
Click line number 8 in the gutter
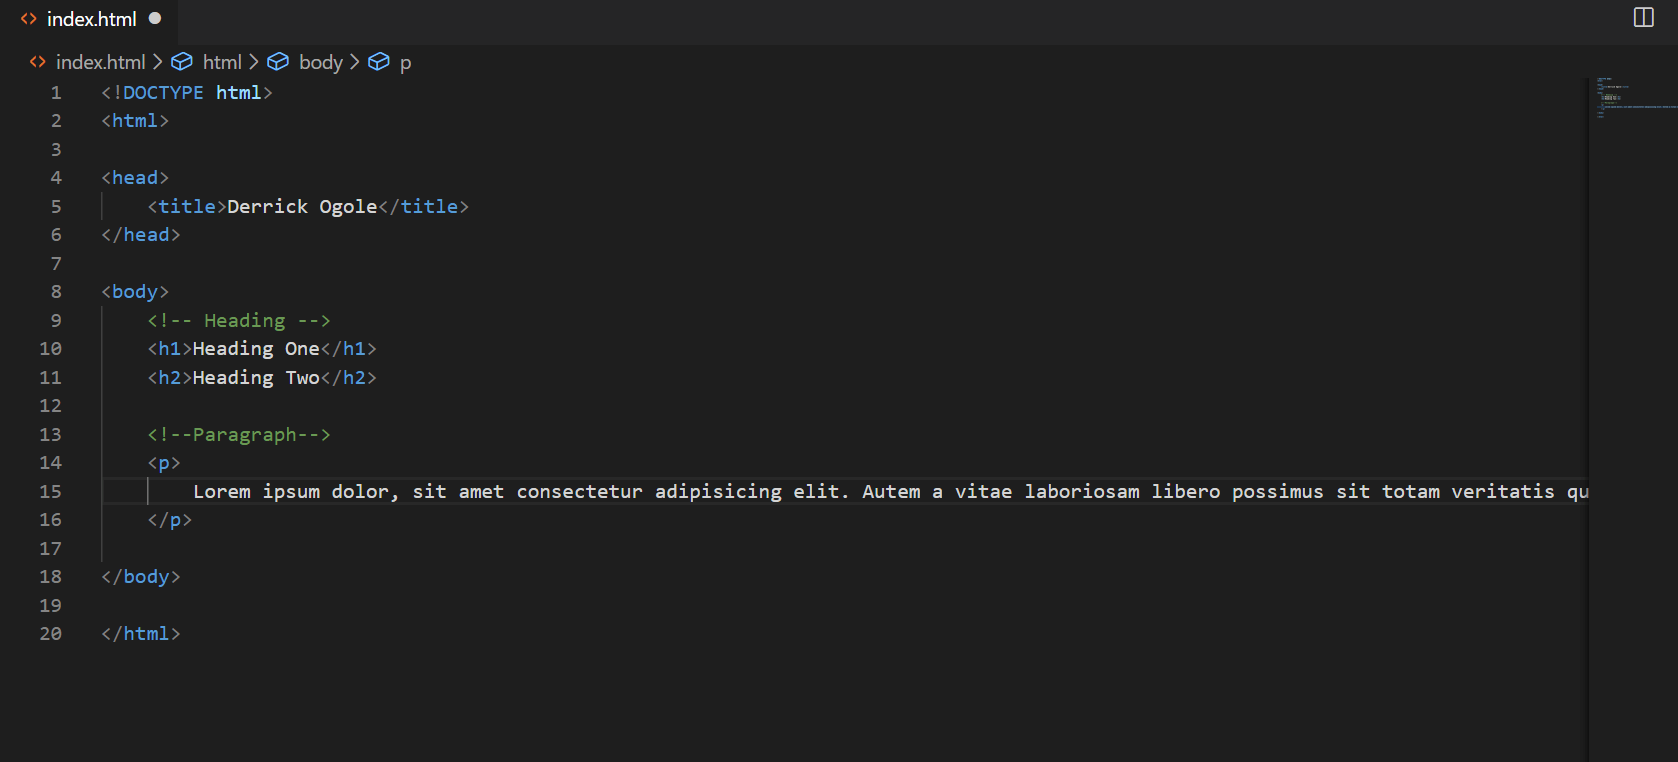(x=56, y=292)
